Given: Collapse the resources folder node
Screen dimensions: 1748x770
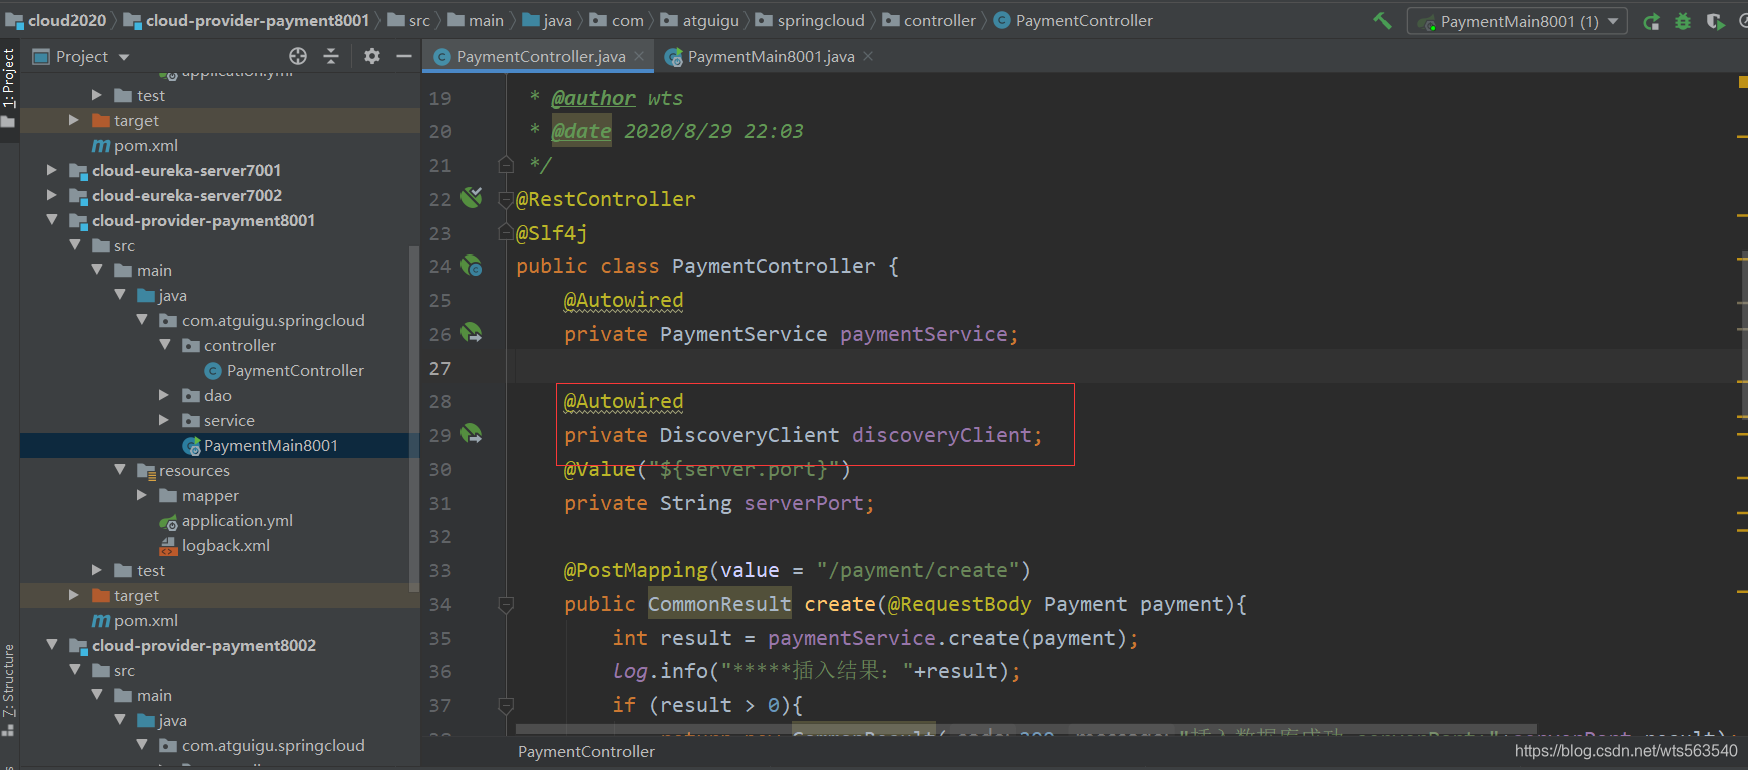Looking at the screenshot, I should (x=120, y=470).
